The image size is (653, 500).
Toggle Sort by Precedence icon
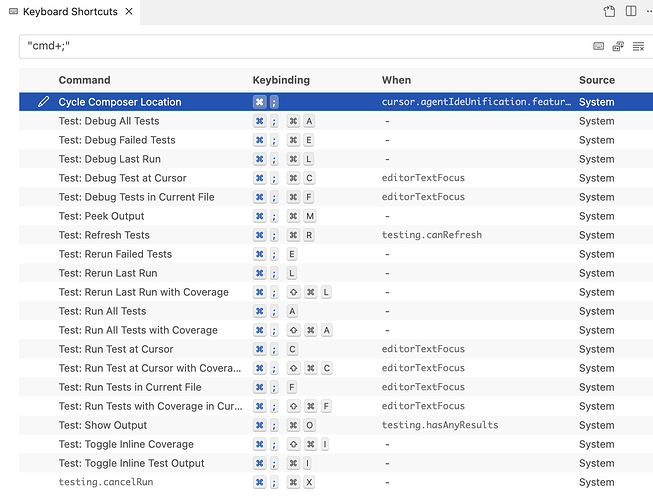coord(618,46)
